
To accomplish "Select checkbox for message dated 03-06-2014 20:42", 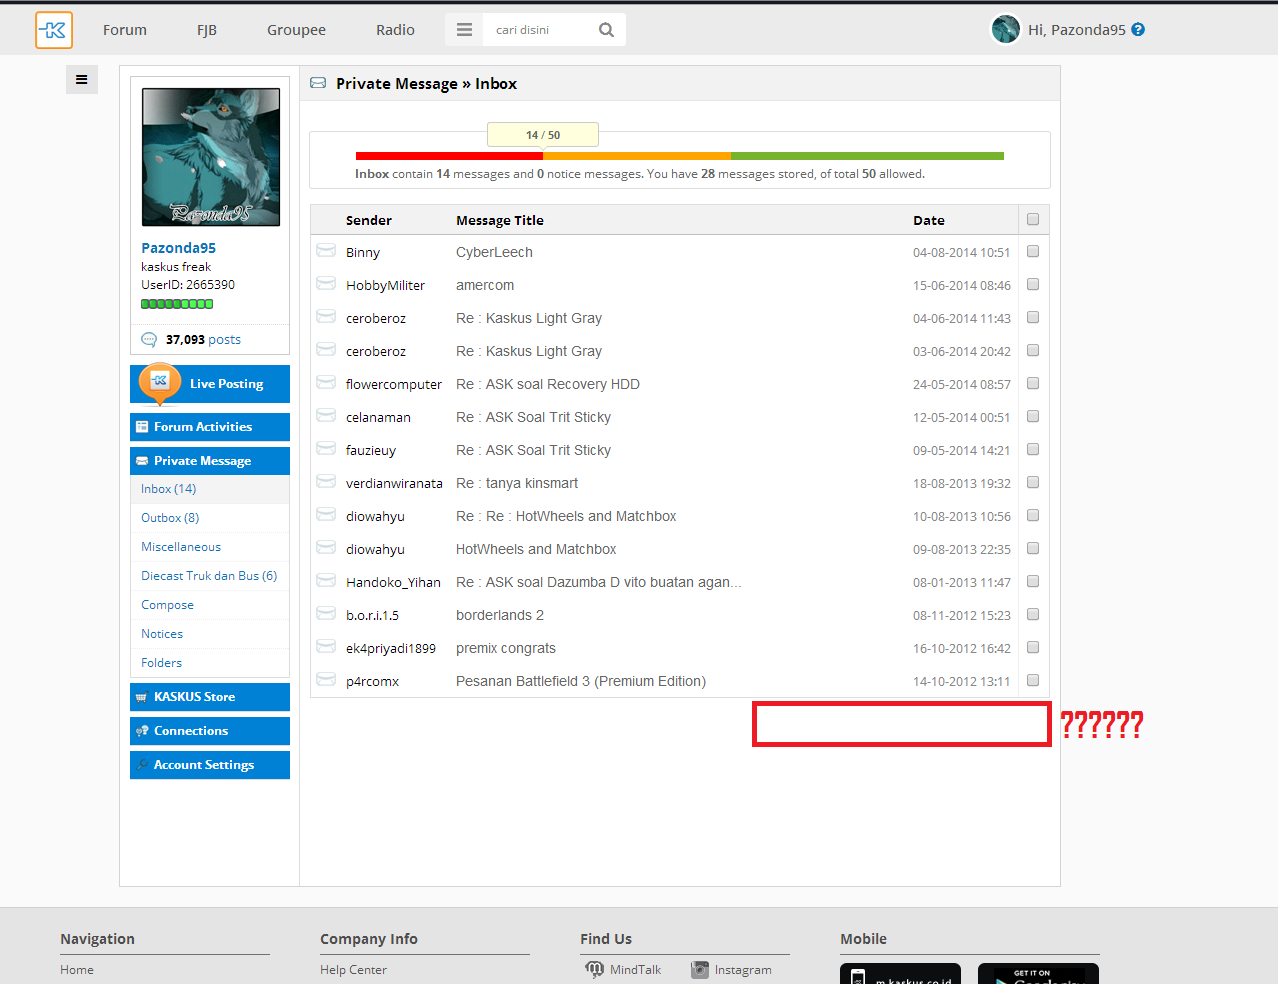I will tap(1033, 350).
